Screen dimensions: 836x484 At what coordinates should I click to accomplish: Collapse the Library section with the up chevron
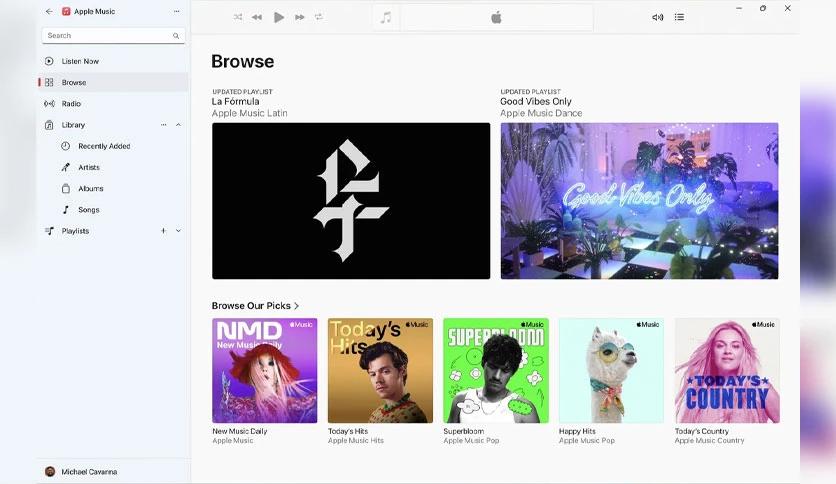(178, 125)
